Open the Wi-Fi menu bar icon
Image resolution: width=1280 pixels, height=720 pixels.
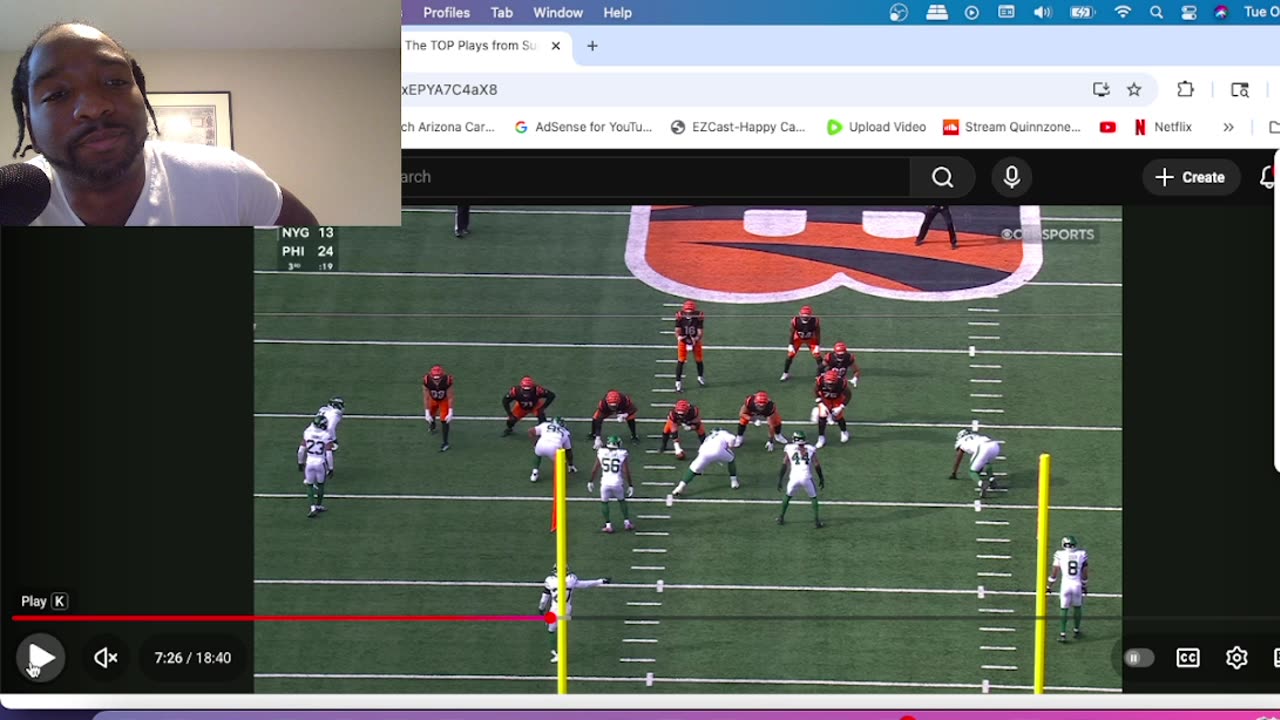[x=1122, y=13]
